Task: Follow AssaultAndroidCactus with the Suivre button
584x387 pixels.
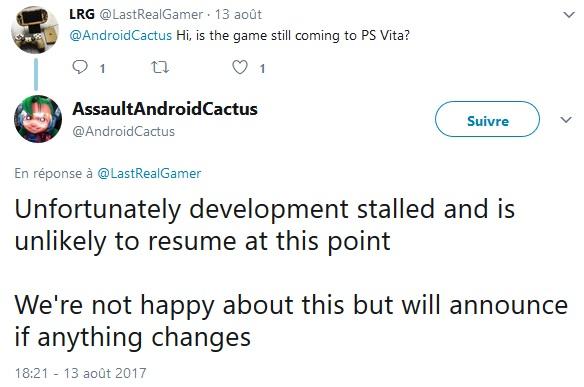Action: coord(487,119)
